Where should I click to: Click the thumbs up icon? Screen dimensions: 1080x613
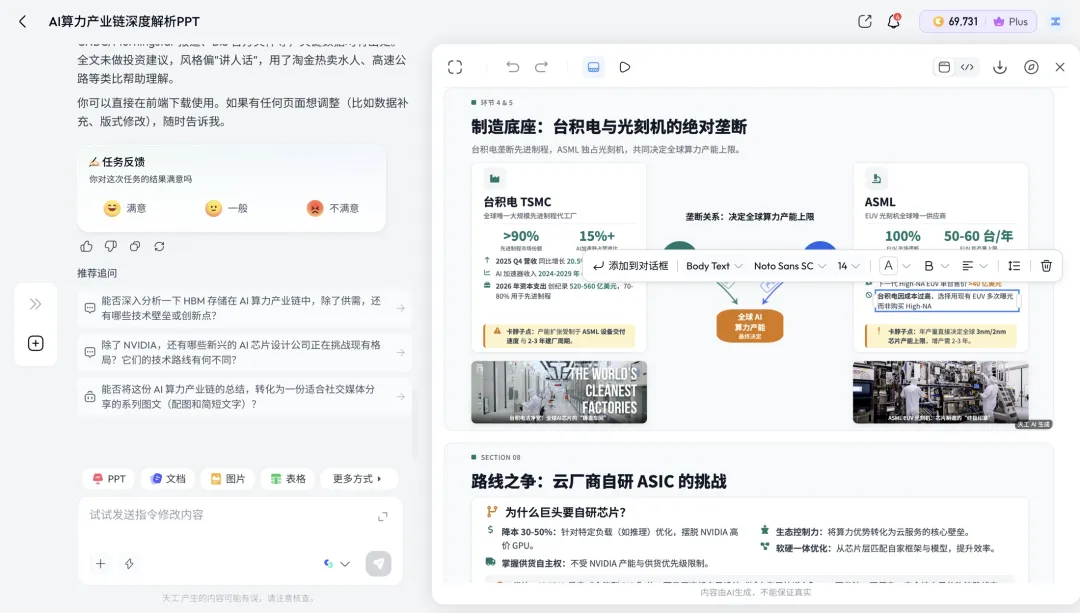click(86, 247)
